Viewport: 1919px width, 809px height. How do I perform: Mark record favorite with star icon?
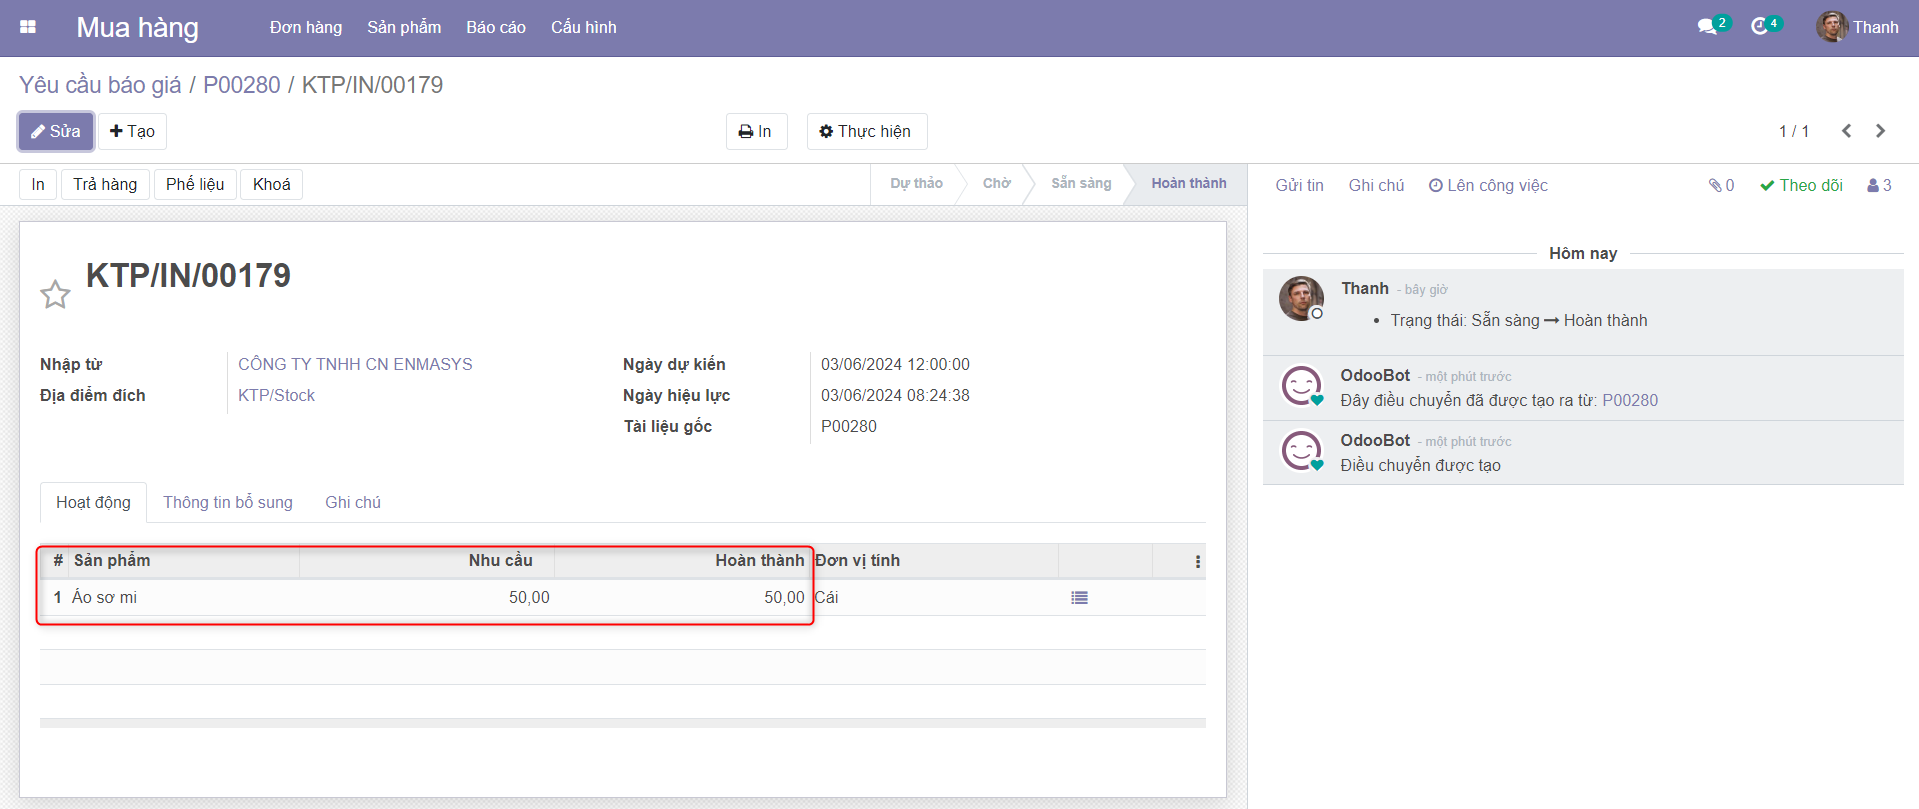coord(55,294)
